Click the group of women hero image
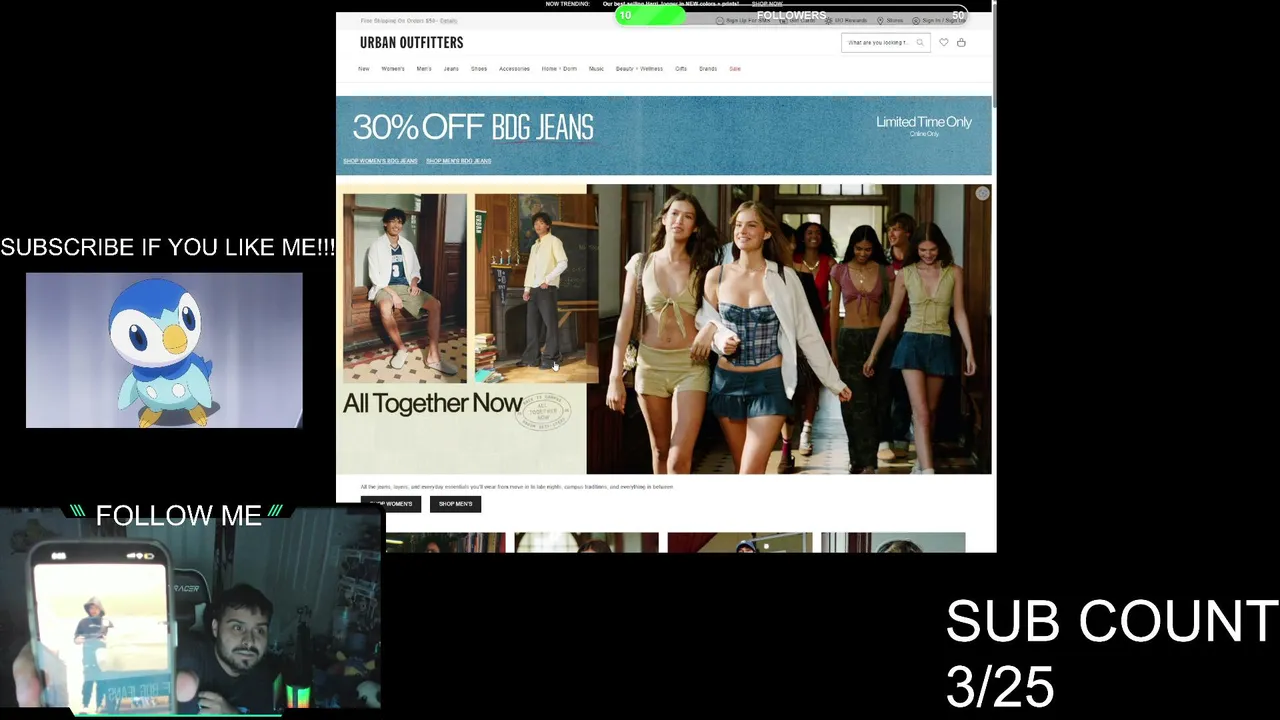Screen dimensions: 1280x720 click(x=789, y=329)
